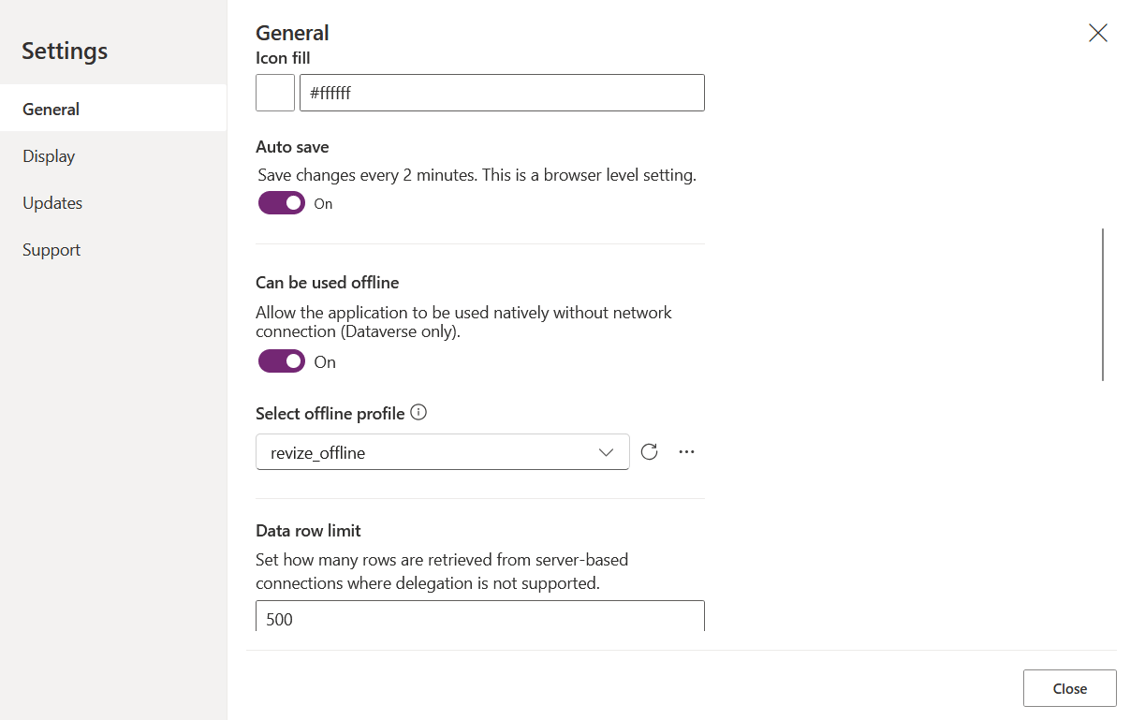This screenshot has width=1130, height=720.
Task: Close the Settings dialog with the X icon
Action: tap(1097, 33)
